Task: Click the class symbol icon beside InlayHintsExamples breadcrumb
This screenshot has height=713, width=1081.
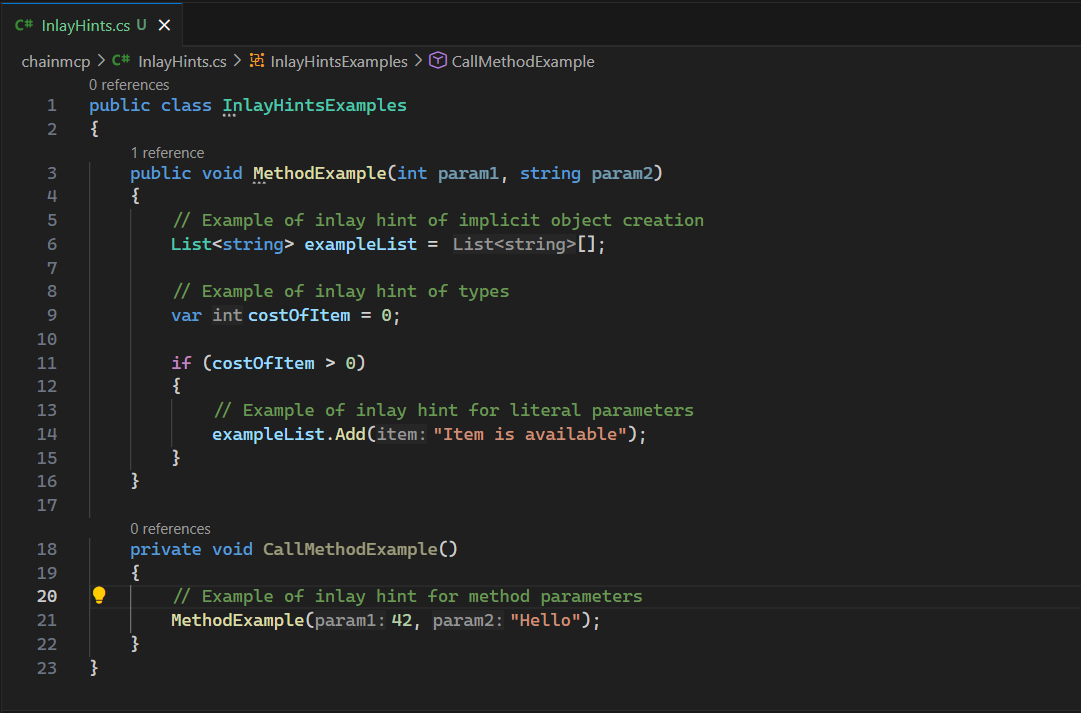Action: pyautogui.click(x=257, y=61)
